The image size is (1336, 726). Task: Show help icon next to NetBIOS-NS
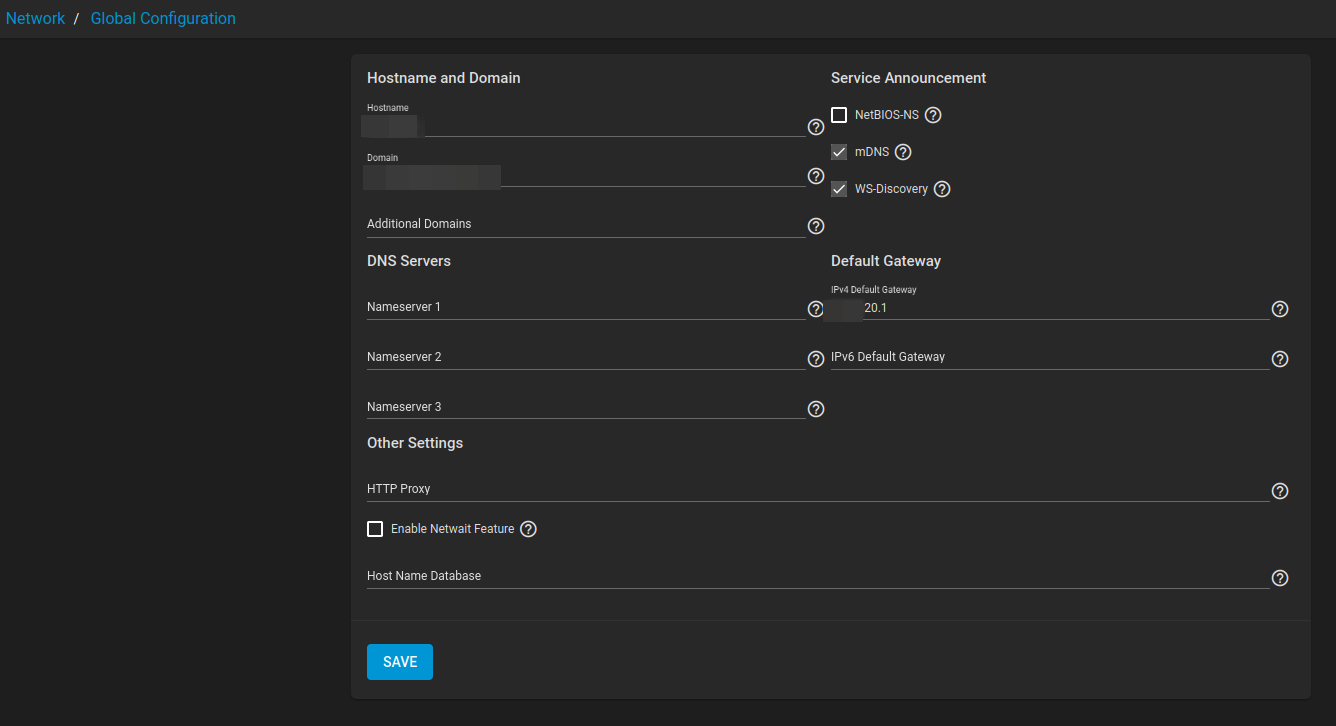tap(933, 115)
